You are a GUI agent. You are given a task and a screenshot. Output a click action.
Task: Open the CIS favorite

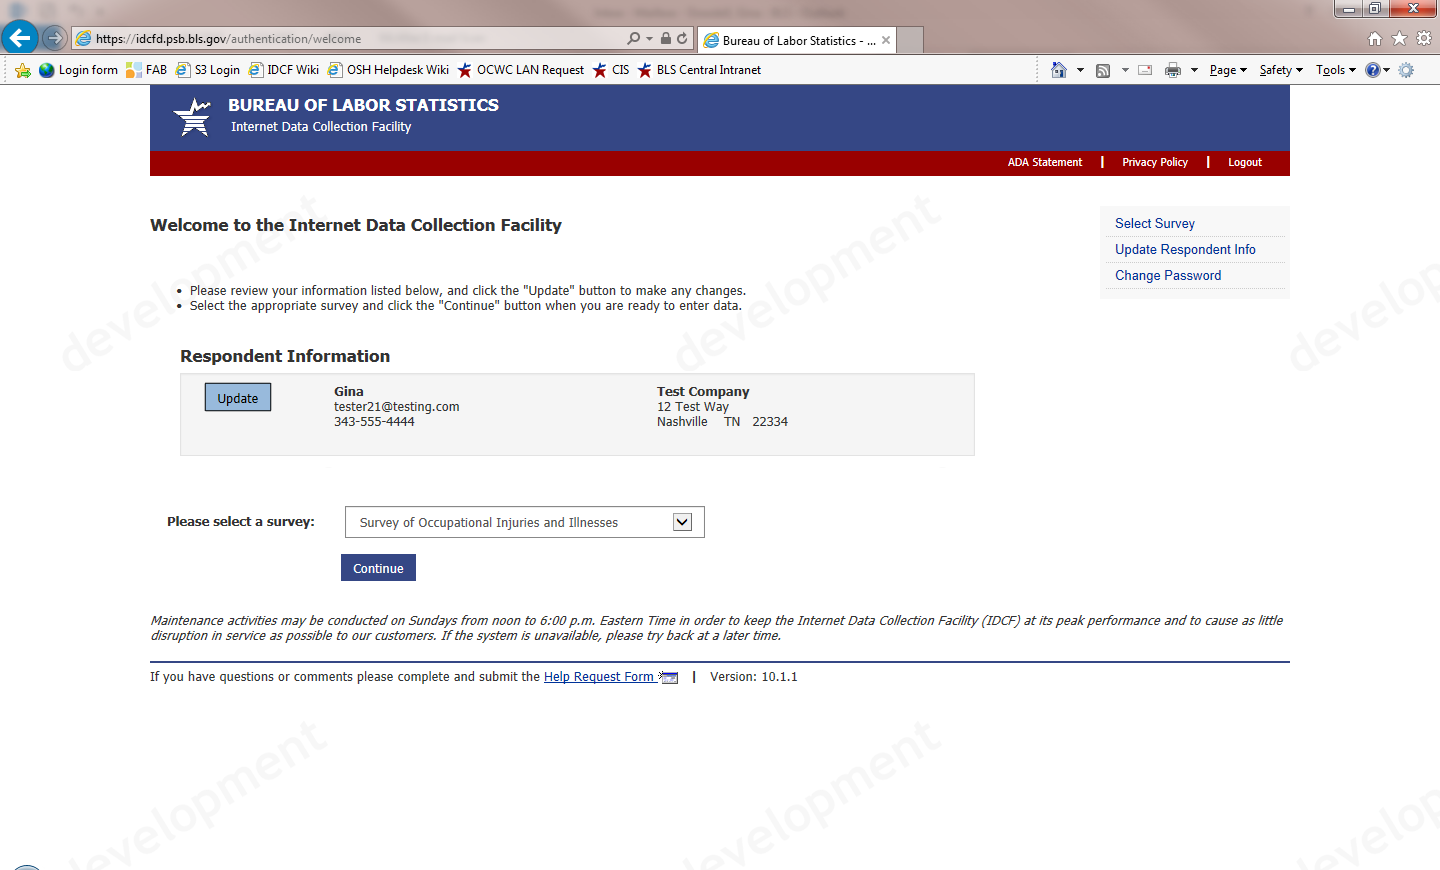tap(611, 70)
